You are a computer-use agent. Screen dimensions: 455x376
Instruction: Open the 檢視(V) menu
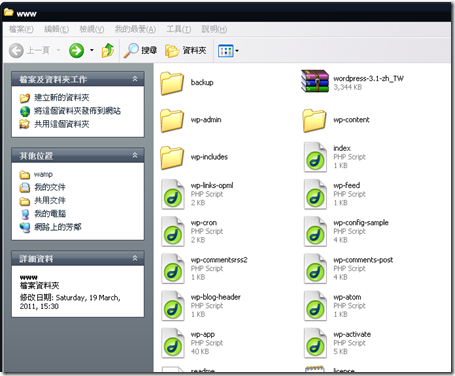[92, 29]
